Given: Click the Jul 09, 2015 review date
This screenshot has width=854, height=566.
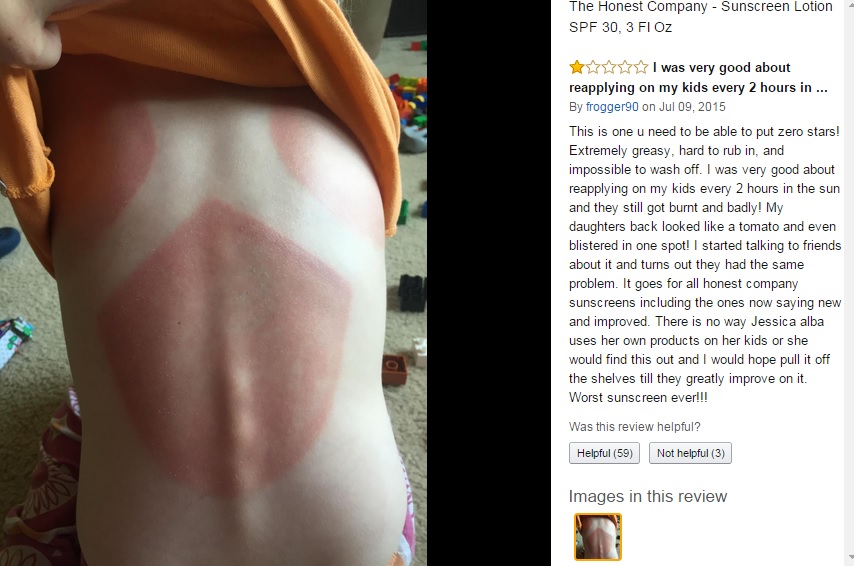Looking at the screenshot, I should point(692,107).
